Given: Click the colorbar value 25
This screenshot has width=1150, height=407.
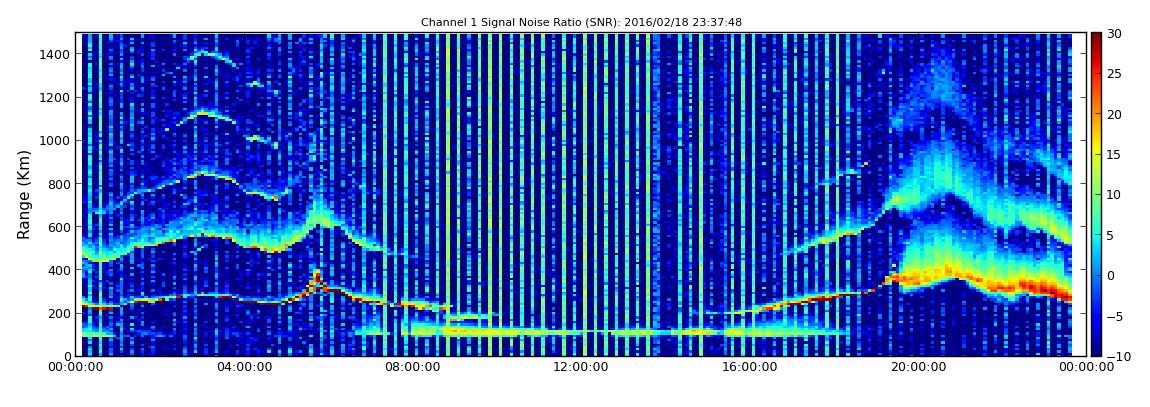Looking at the screenshot, I should click(1114, 74).
